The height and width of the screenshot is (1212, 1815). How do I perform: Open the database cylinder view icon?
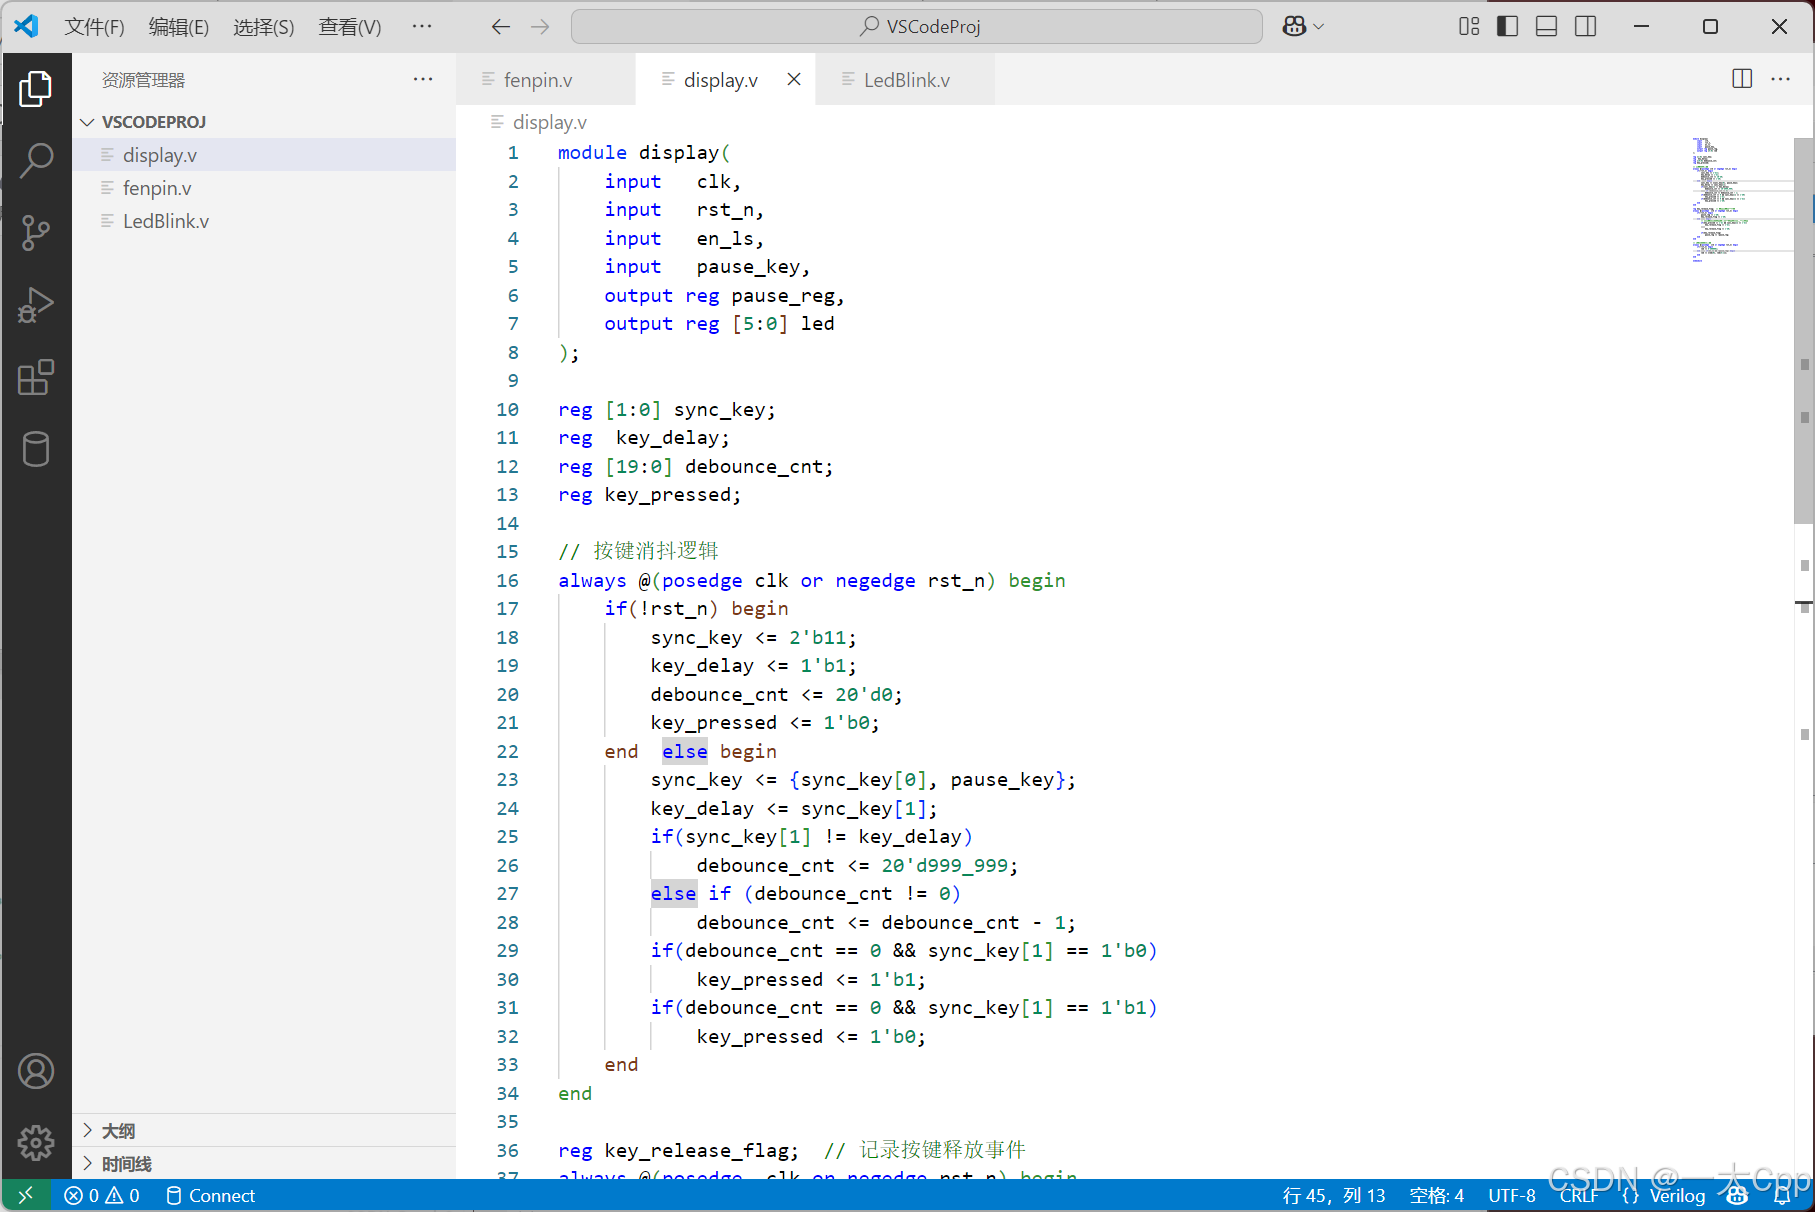pos(36,449)
